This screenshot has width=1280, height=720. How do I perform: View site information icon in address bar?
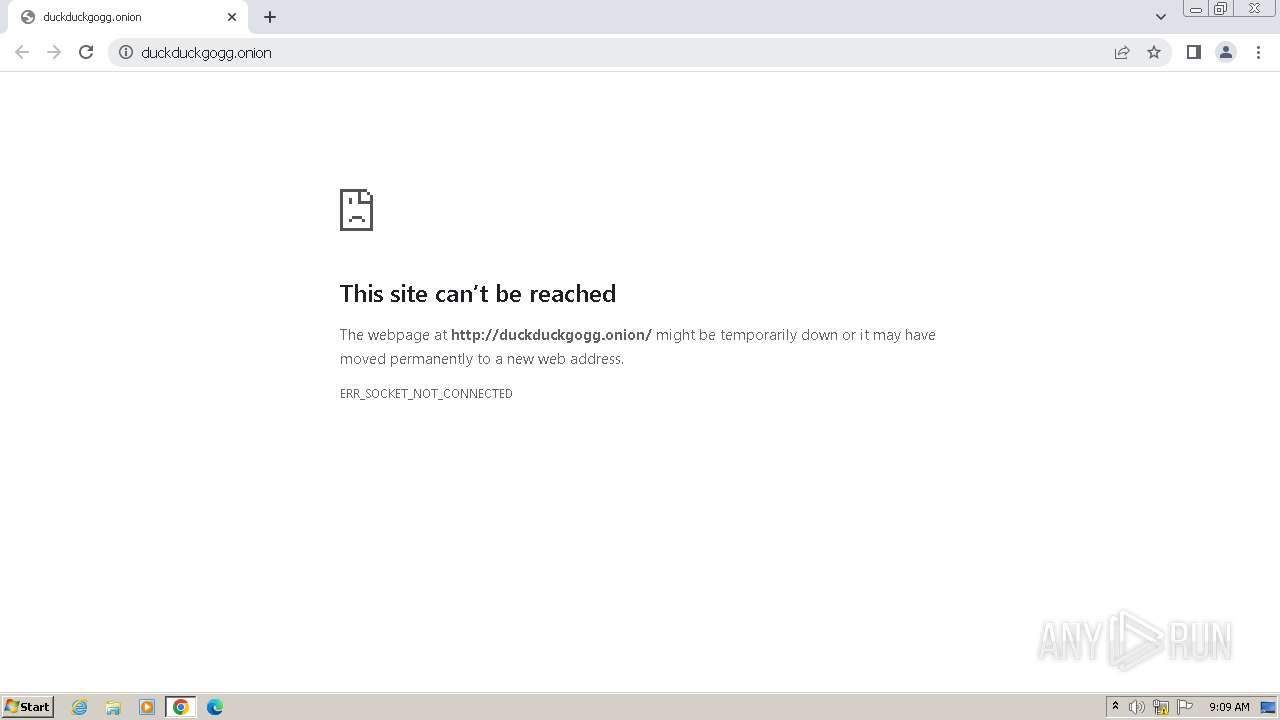tap(126, 52)
